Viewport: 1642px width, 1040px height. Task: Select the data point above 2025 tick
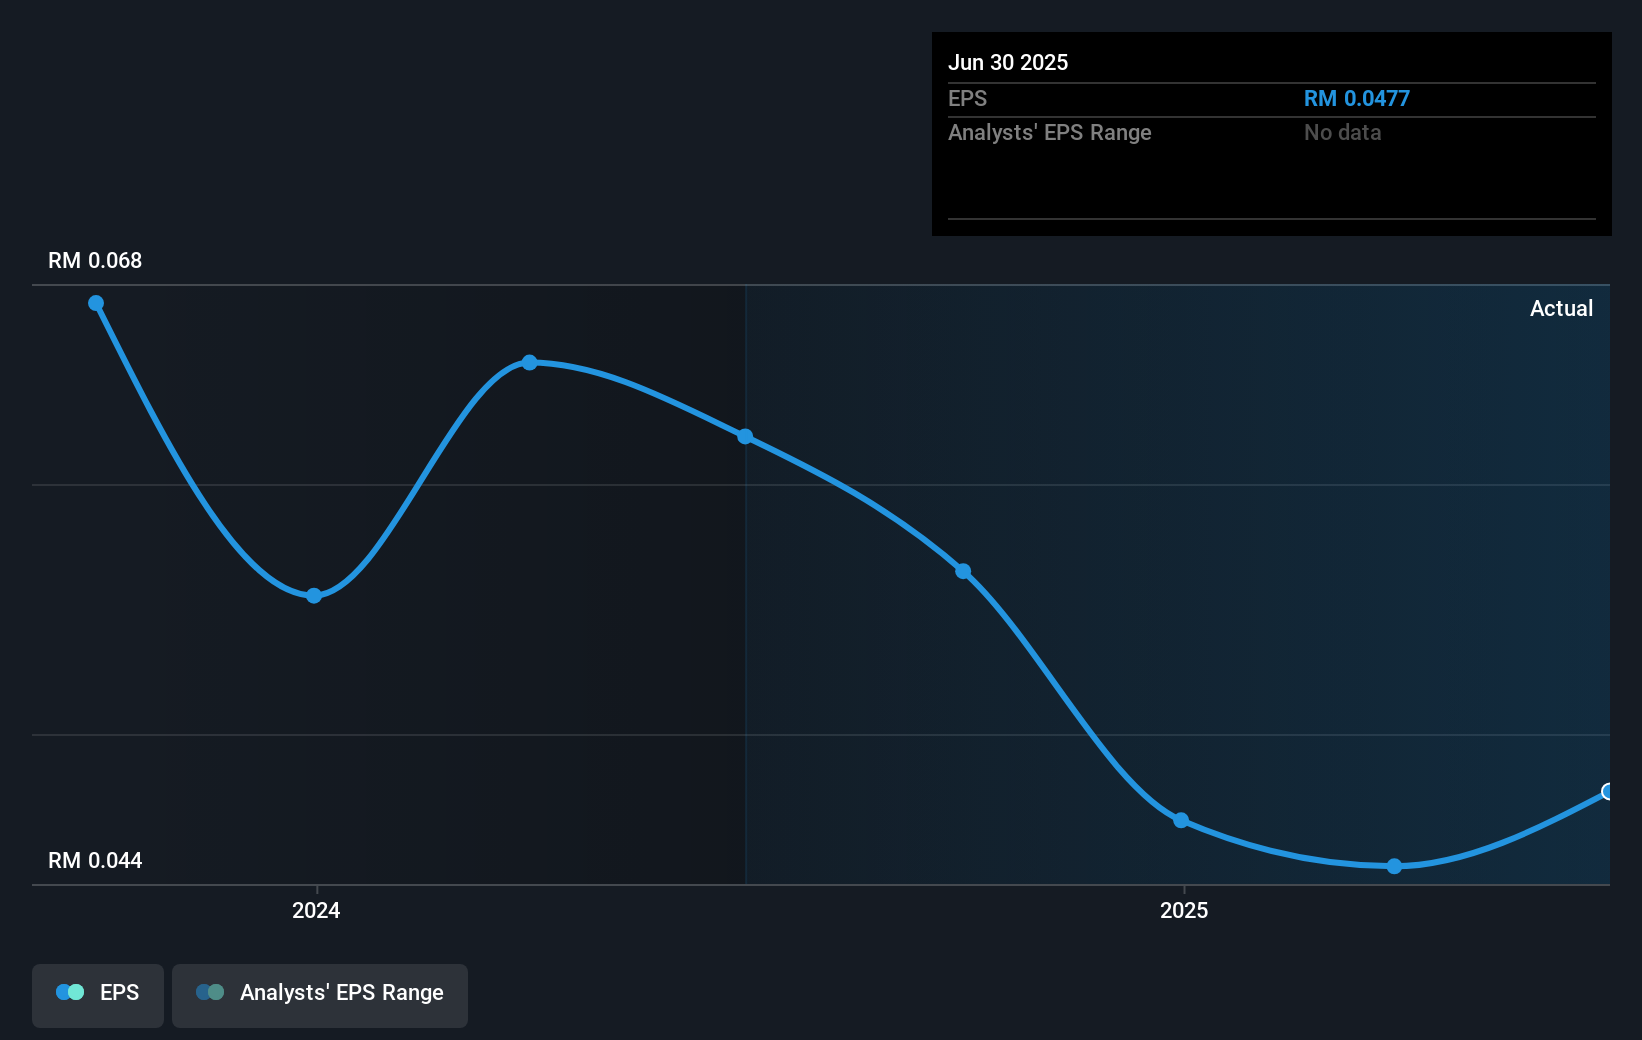pyautogui.click(x=1181, y=820)
